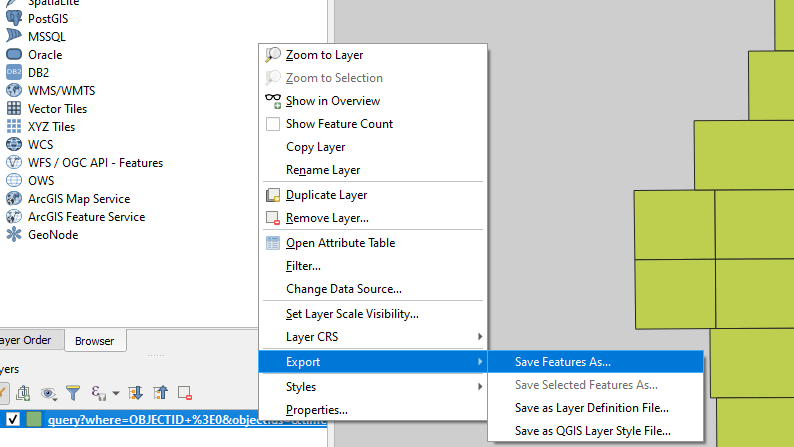Click the ArcGIS Feature Service icon

14,217
